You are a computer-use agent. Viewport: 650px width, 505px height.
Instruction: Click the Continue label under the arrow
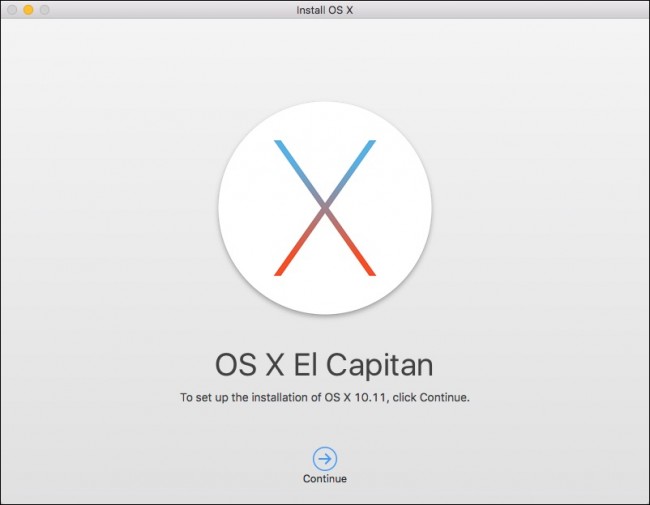[x=325, y=478]
